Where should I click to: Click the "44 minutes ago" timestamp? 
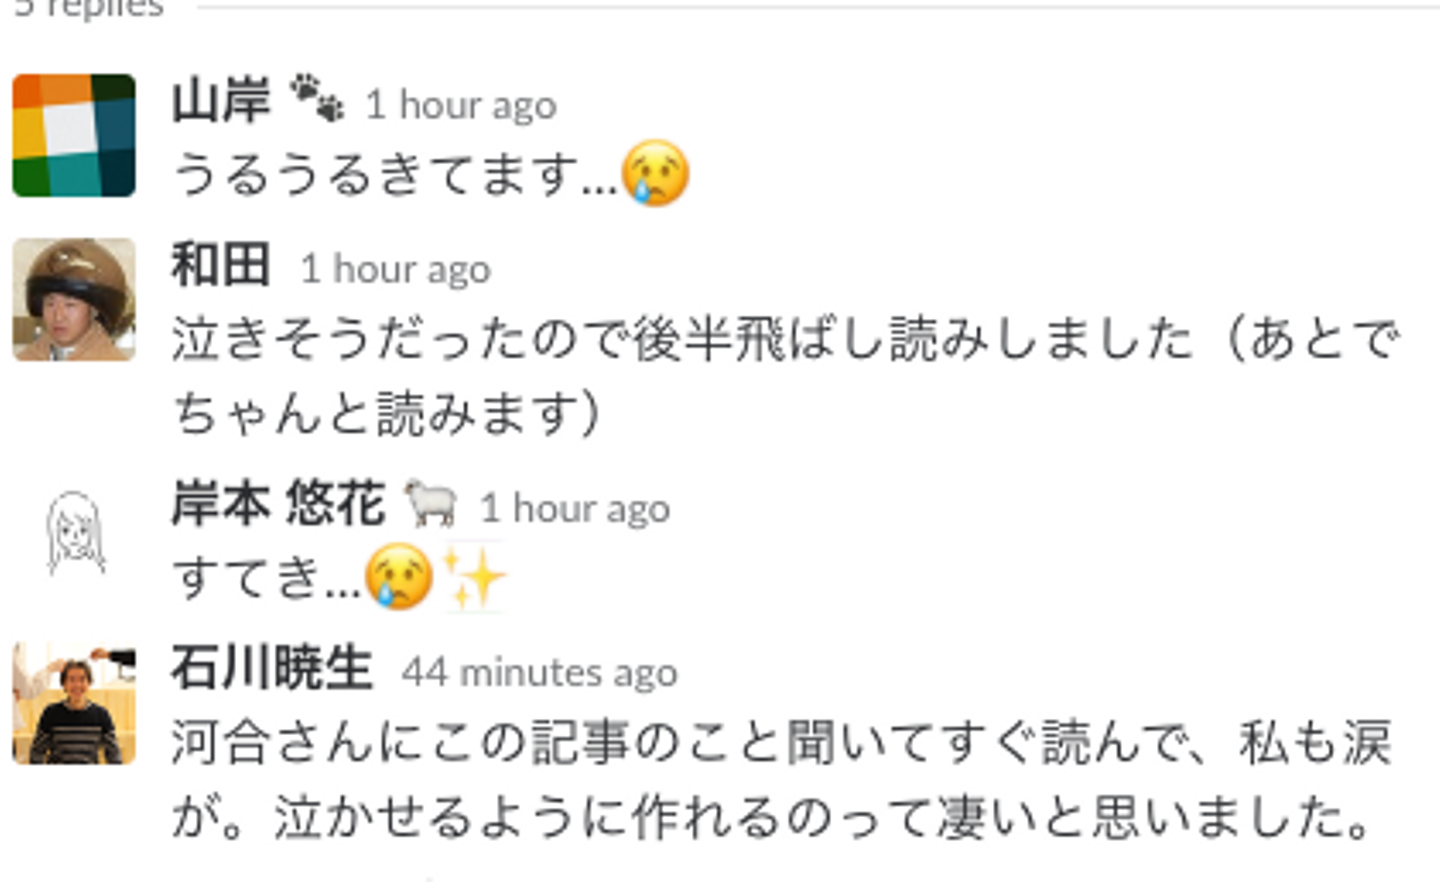[x=540, y=672]
